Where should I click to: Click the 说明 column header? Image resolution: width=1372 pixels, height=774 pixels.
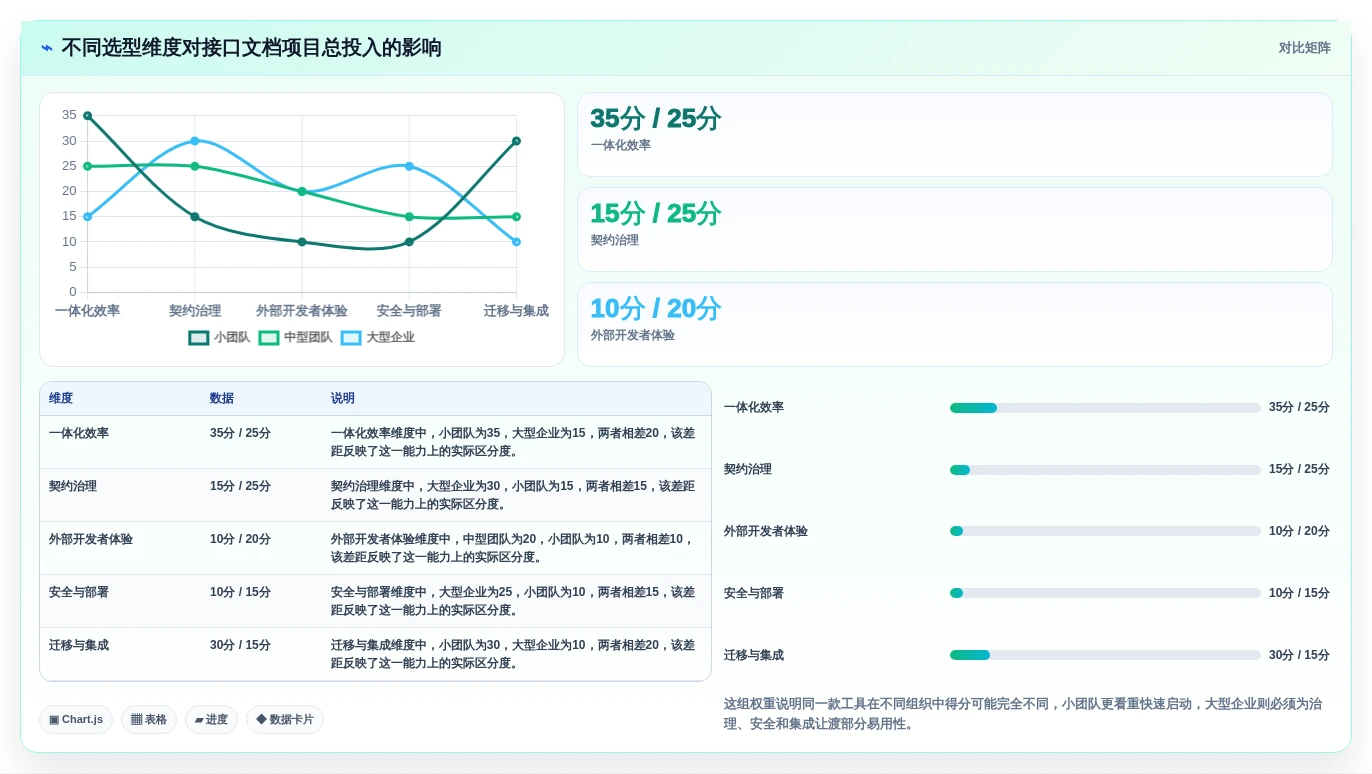point(343,398)
